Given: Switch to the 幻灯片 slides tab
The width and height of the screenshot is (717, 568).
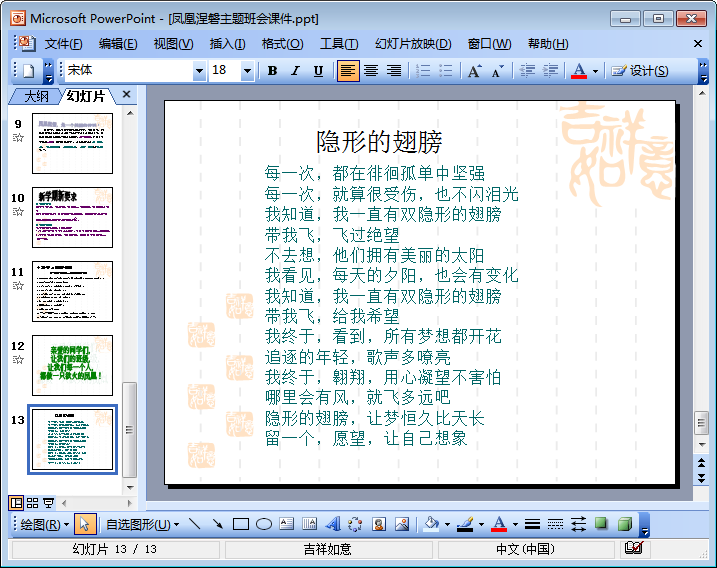Looking at the screenshot, I should (85, 96).
